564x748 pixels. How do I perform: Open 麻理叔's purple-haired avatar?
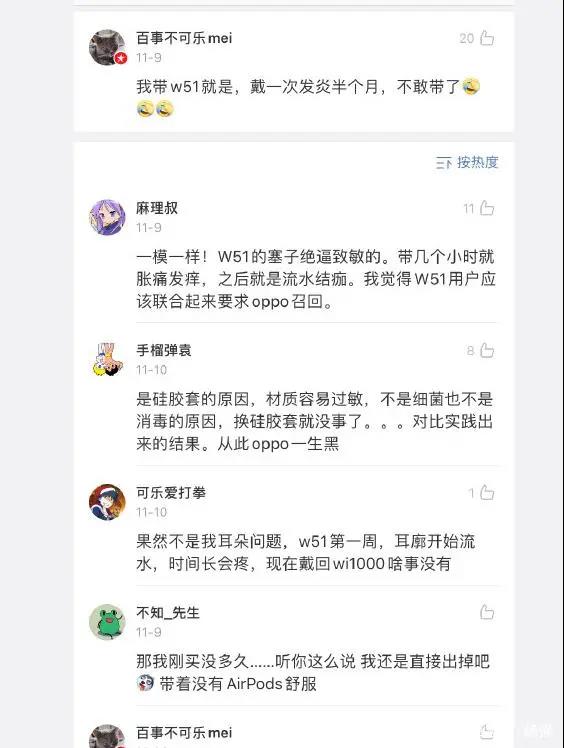click(107, 218)
